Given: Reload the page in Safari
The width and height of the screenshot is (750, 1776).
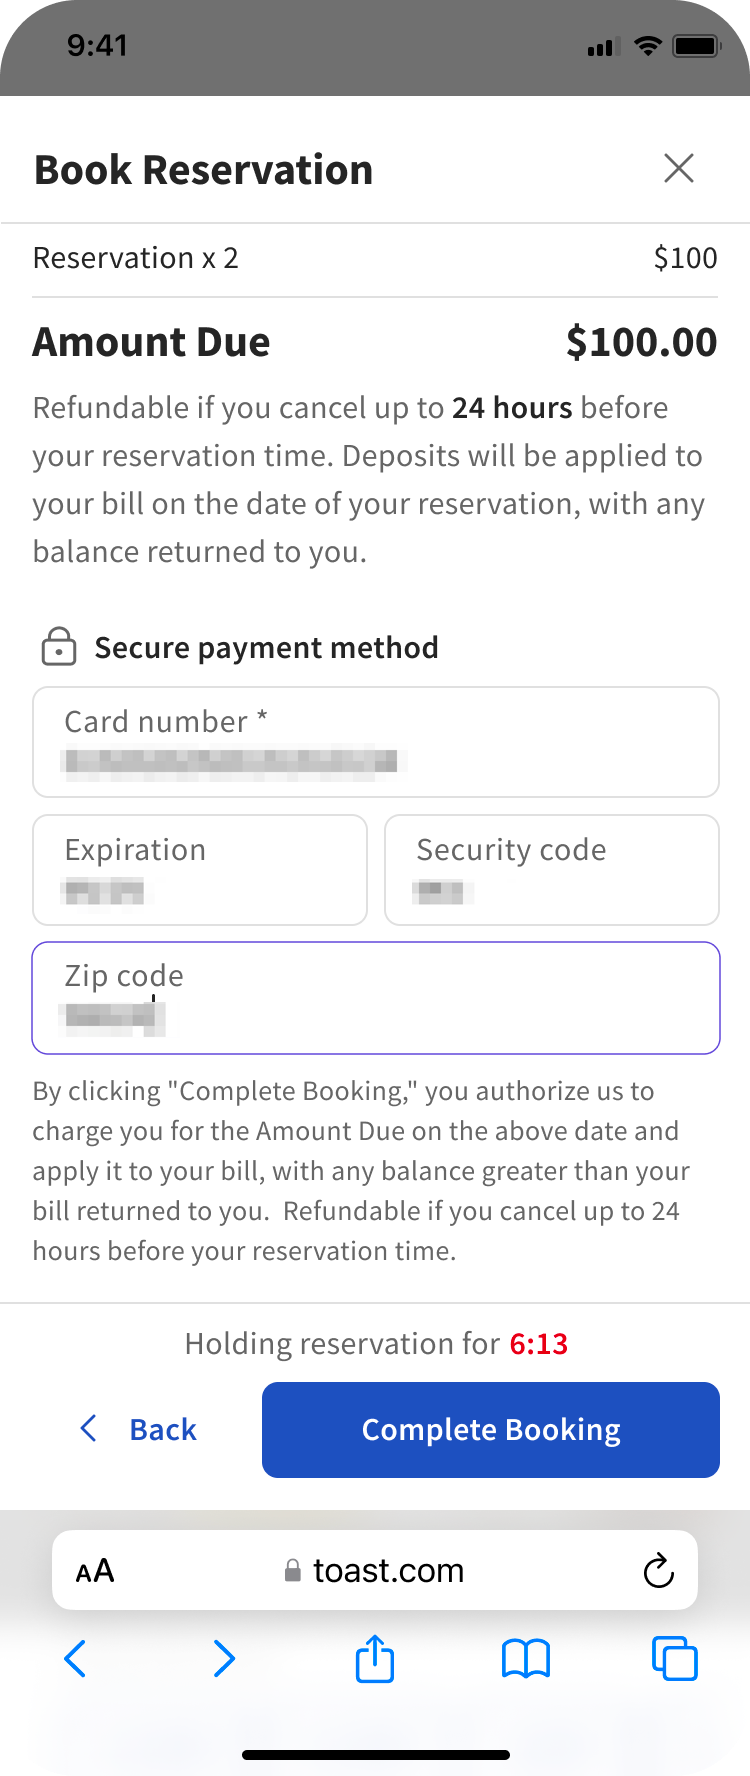Looking at the screenshot, I should click(658, 1571).
